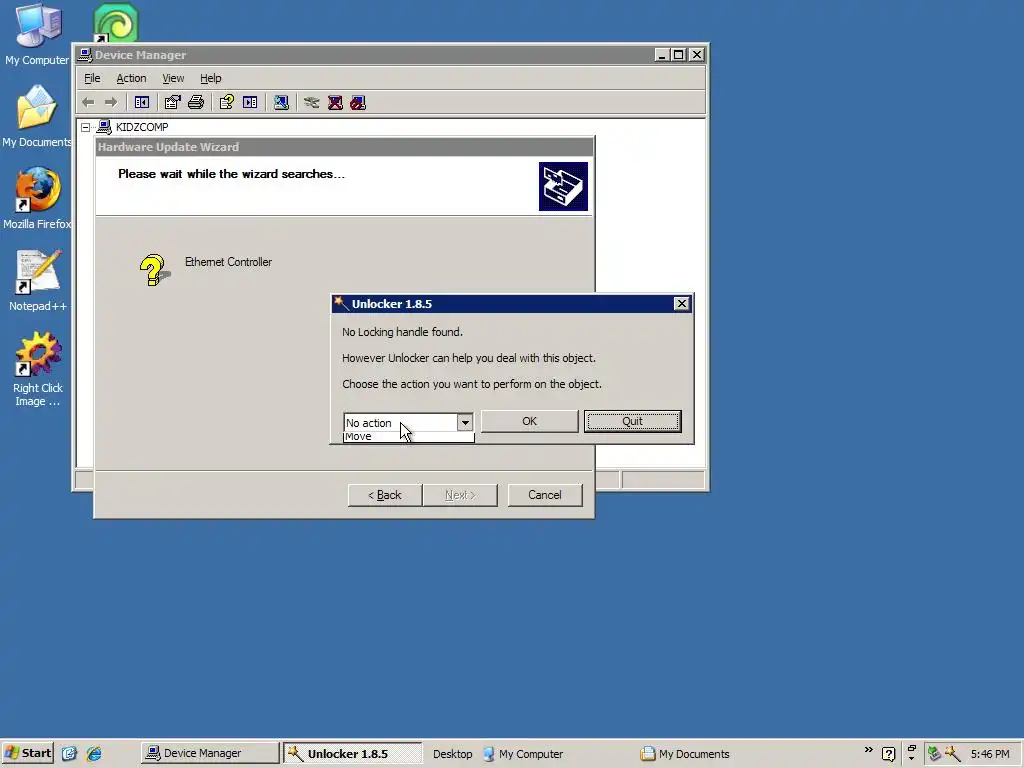Image resolution: width=1024 pixels, height=768 pixels.
Task: Click the Start button
Action: [28, 753]
